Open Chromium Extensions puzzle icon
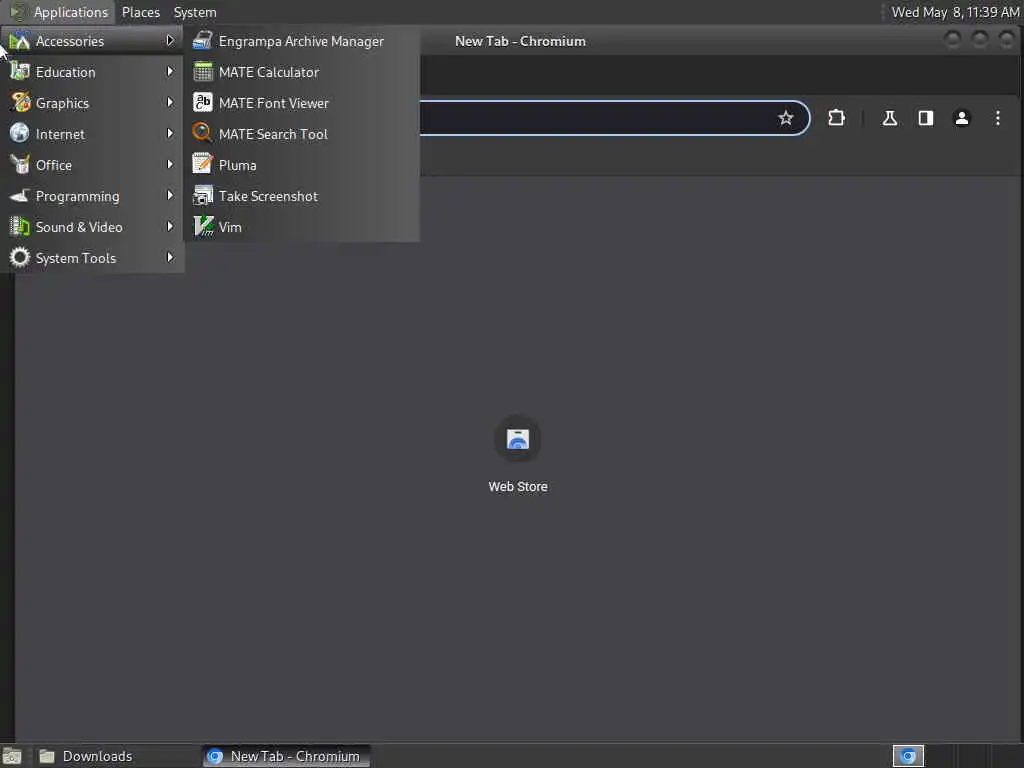 (x=836, y=118)
